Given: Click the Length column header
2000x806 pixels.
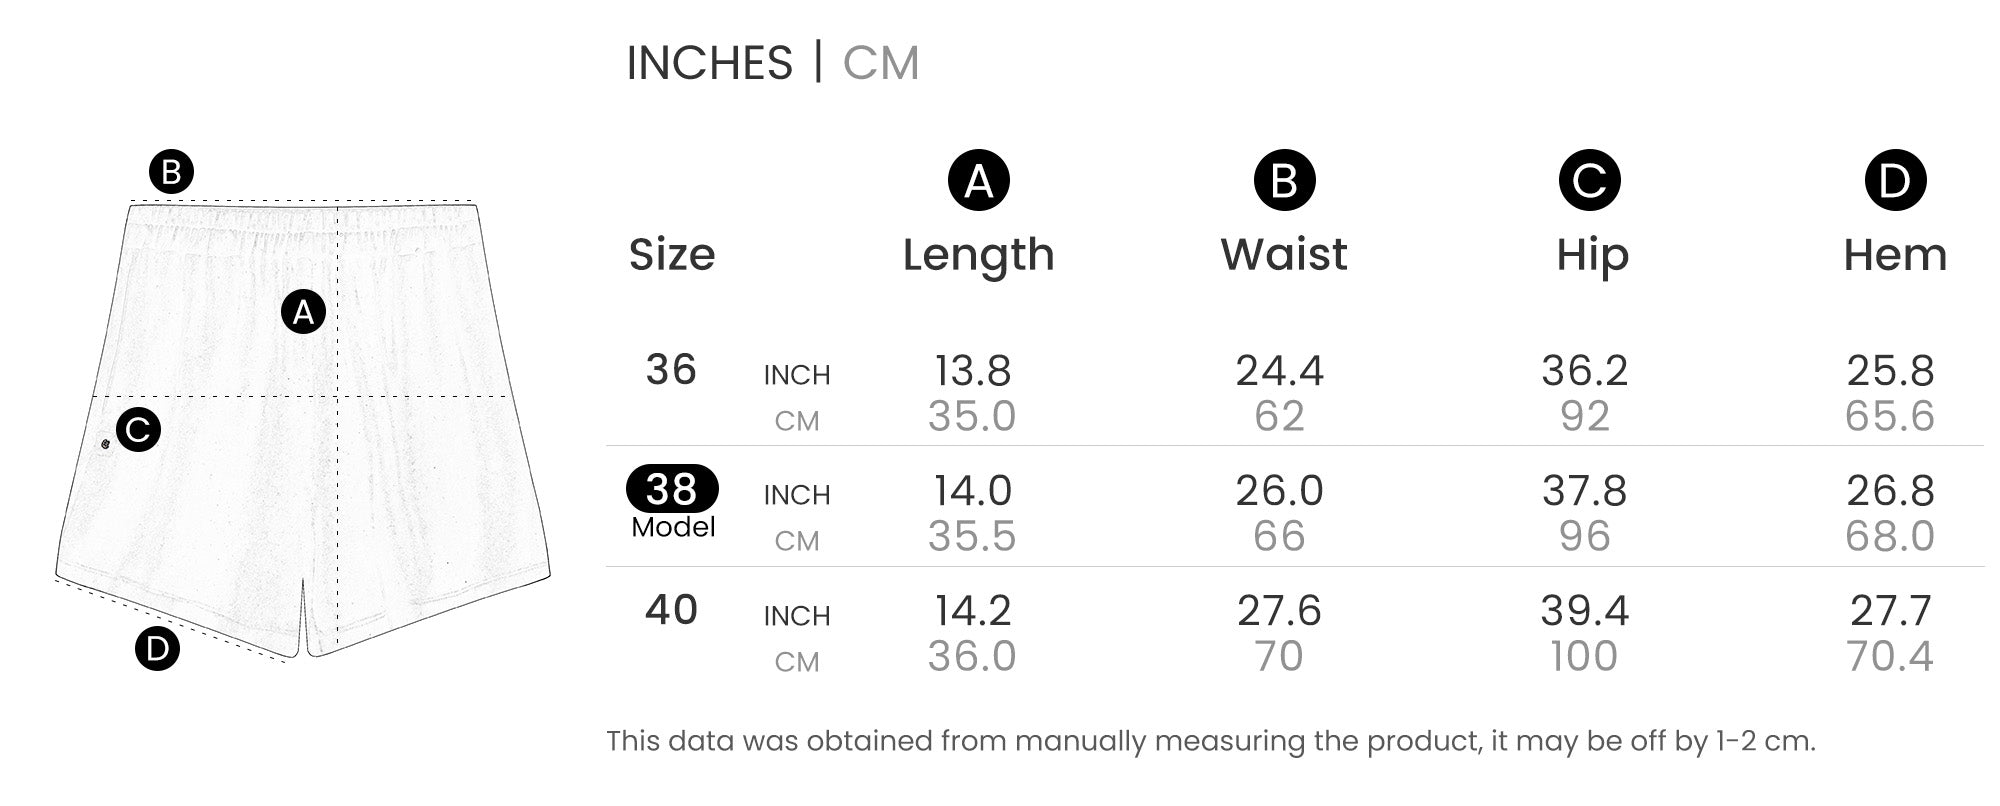Looking at the screenshot, I should (978, 255).
